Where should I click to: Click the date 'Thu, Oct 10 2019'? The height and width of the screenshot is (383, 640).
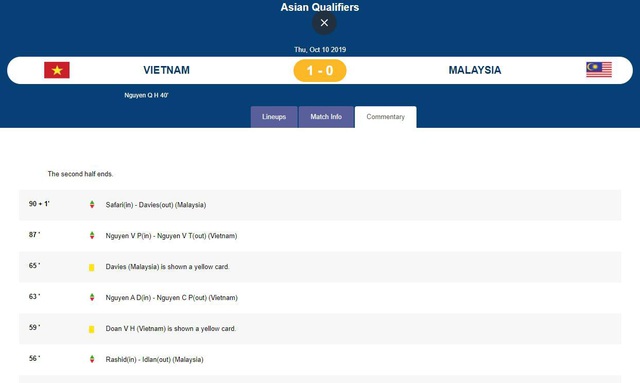(x=320, y=49)
